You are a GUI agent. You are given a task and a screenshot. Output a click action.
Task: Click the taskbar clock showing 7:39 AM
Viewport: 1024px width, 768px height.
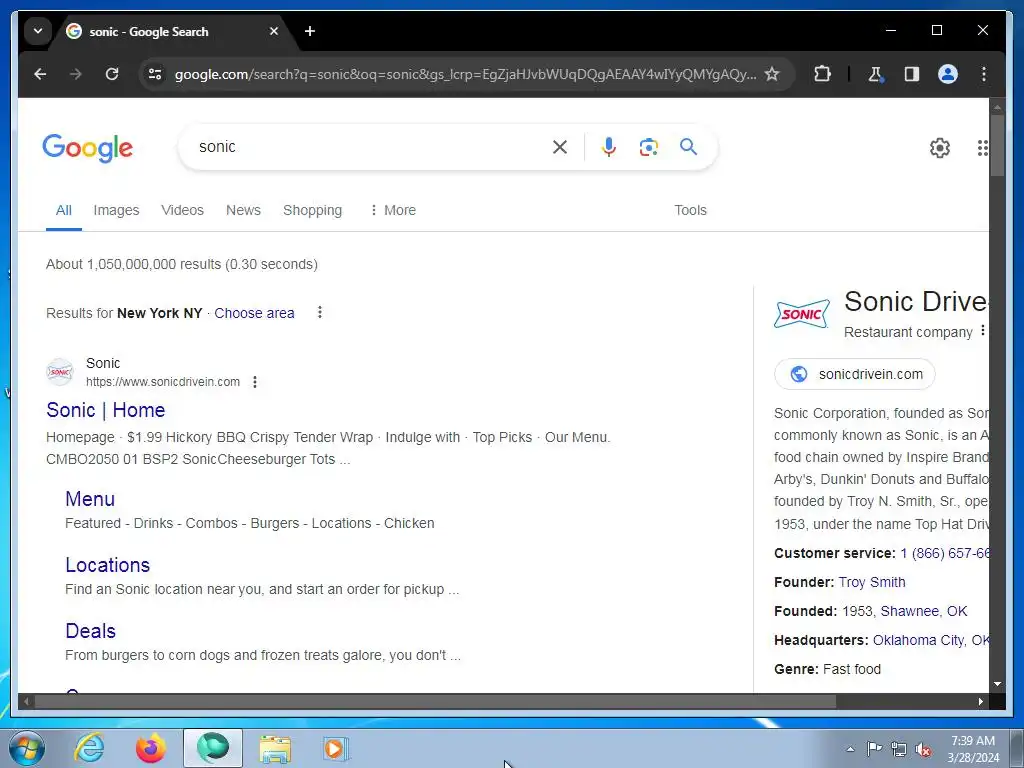(x=973, y=749)
